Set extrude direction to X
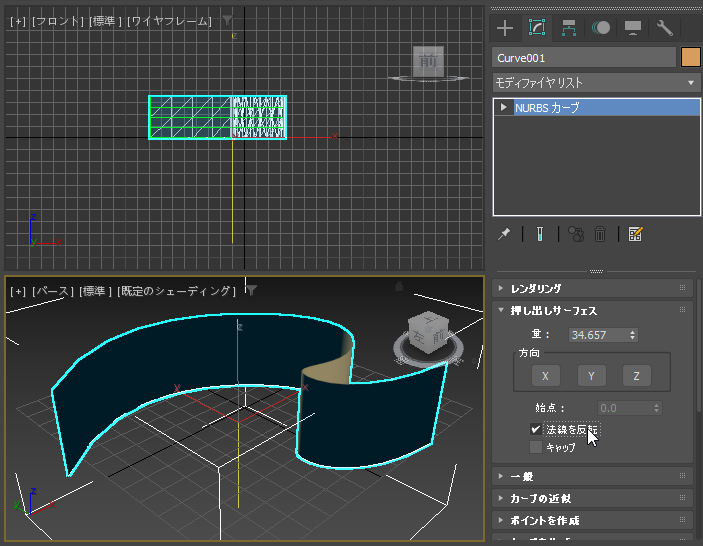 tap(546, 376)
